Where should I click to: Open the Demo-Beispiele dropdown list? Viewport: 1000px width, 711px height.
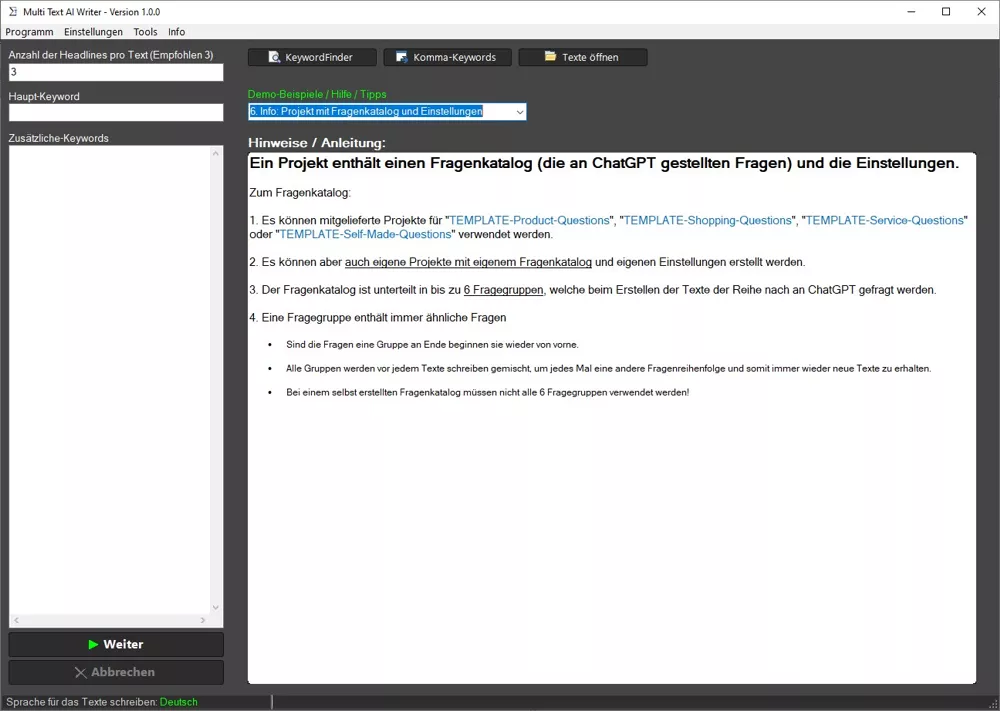point(387,112)
